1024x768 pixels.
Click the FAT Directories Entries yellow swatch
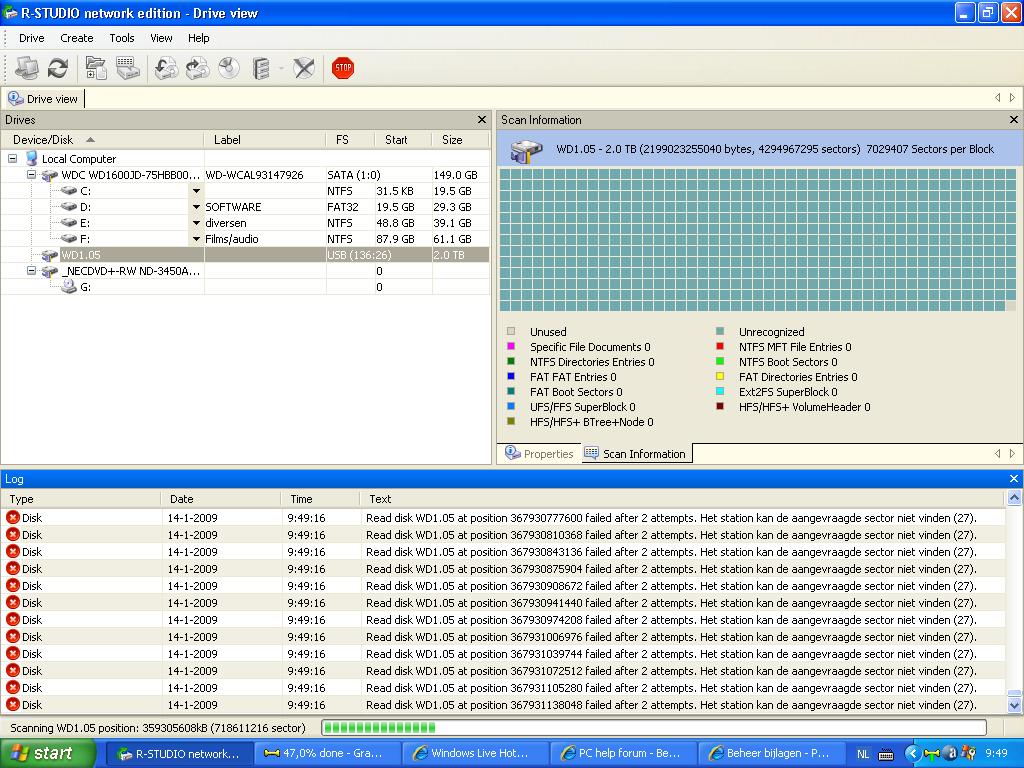click(x=720, y=377)
